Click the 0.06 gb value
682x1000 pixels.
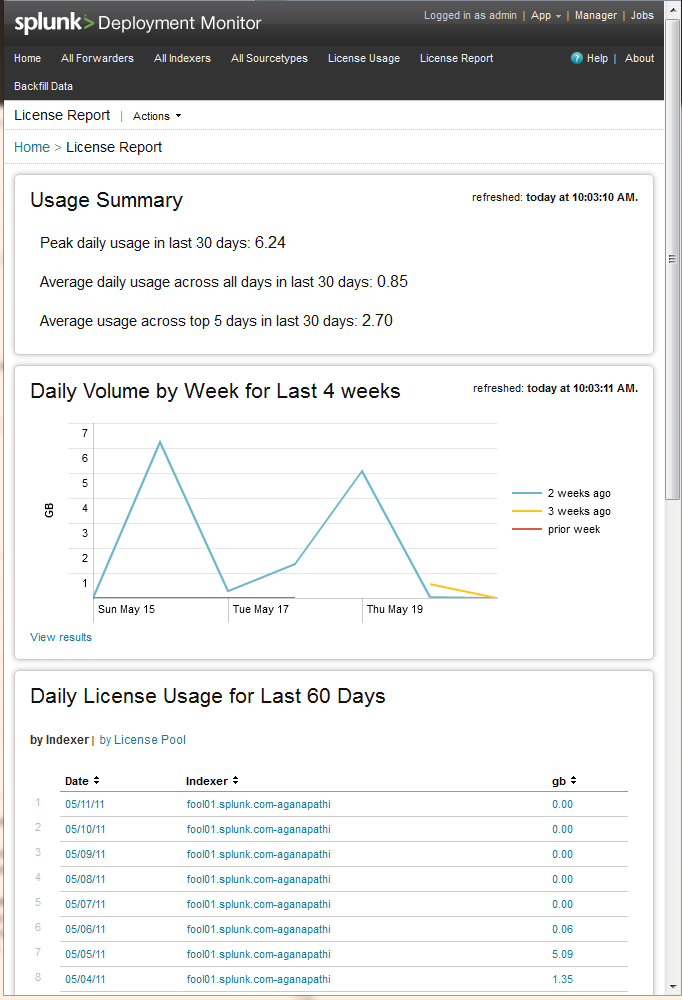pos(563,929)
